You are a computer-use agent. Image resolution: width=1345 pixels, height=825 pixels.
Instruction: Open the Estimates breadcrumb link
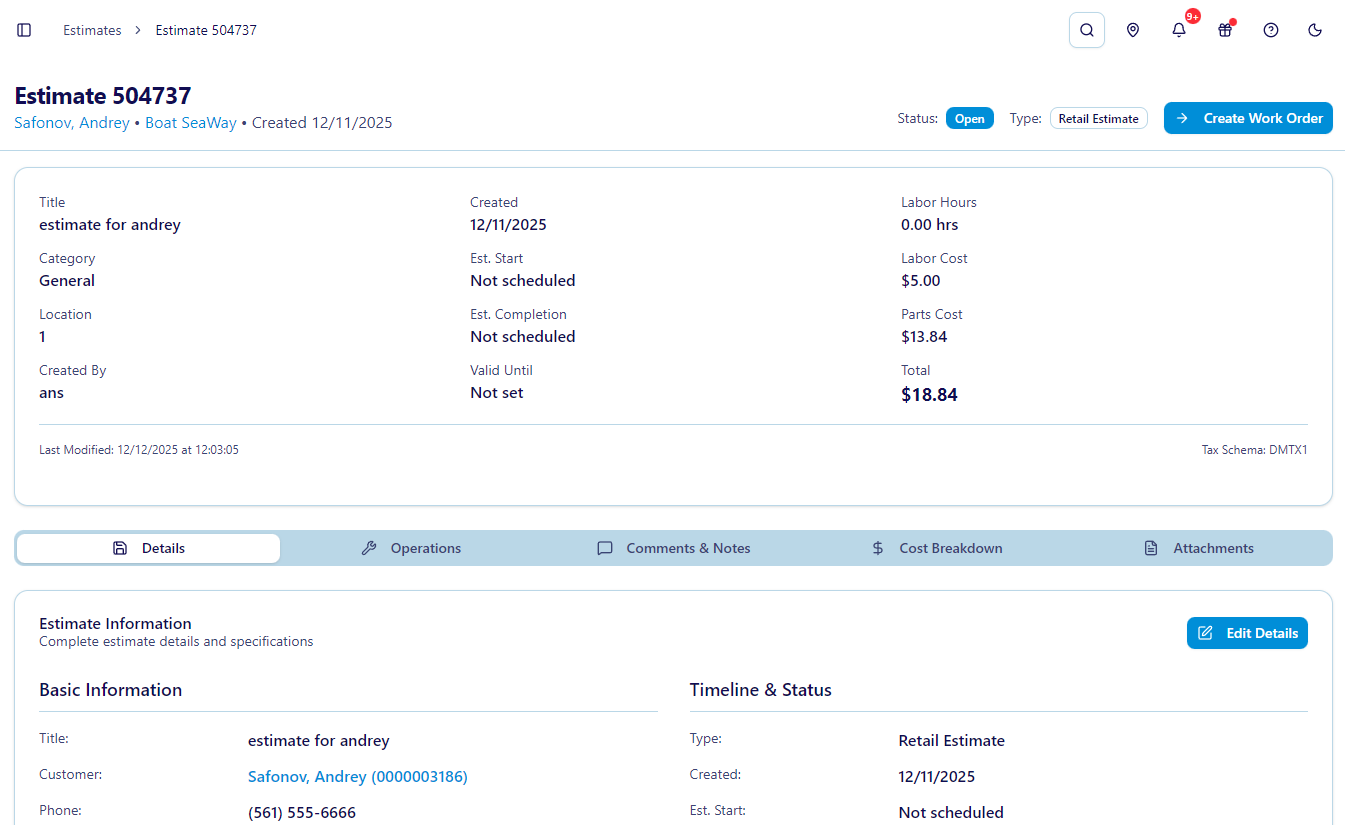point(92,30)
